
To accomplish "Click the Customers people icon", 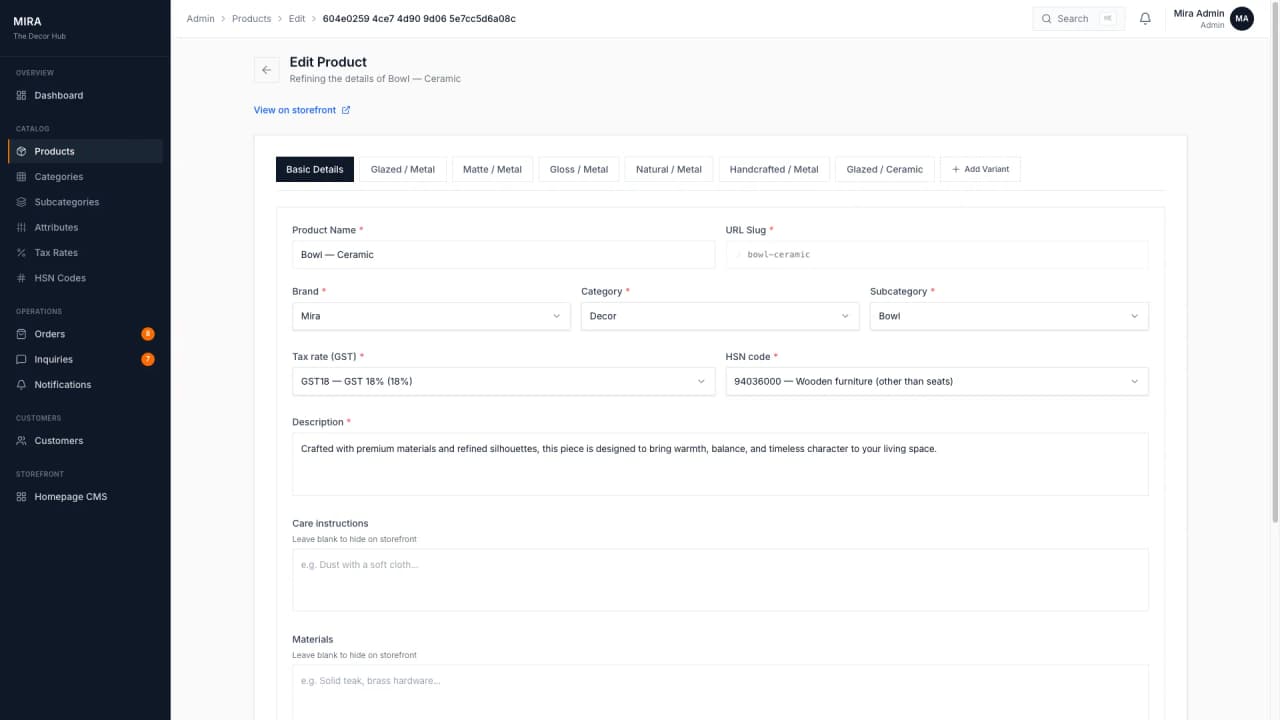I will tap(22, 441).
